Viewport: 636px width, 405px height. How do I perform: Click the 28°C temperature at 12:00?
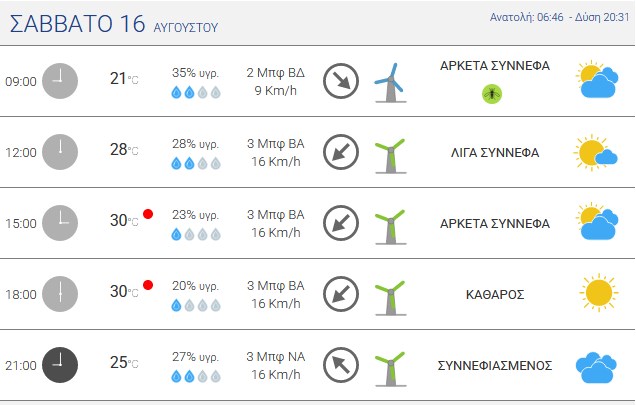click(123, 150)
